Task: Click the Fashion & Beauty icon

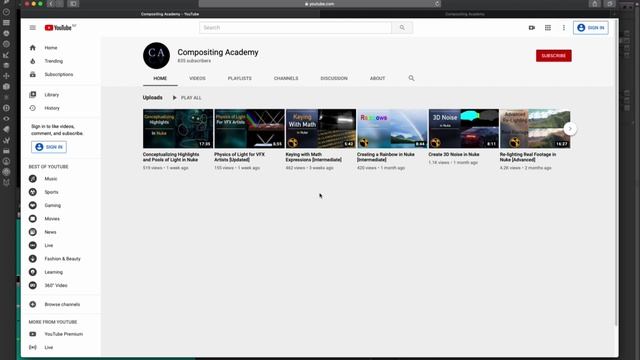Action: click(x=33, y=259)
